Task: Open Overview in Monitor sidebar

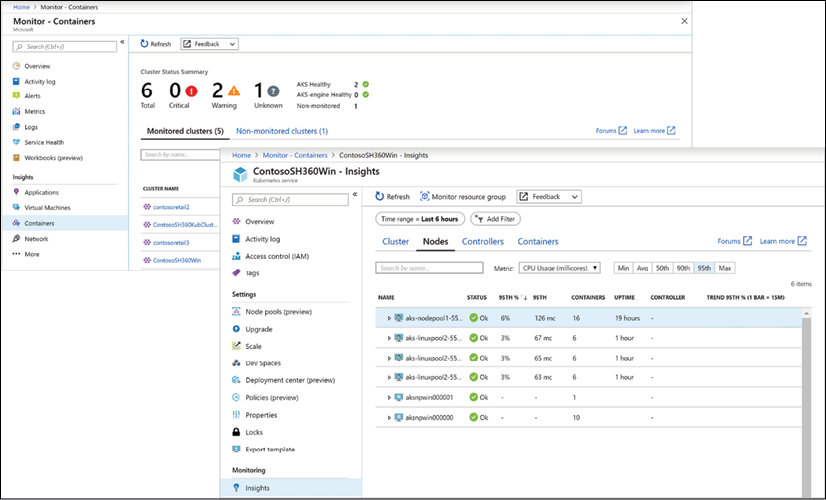Action: (x=37, y=66)
